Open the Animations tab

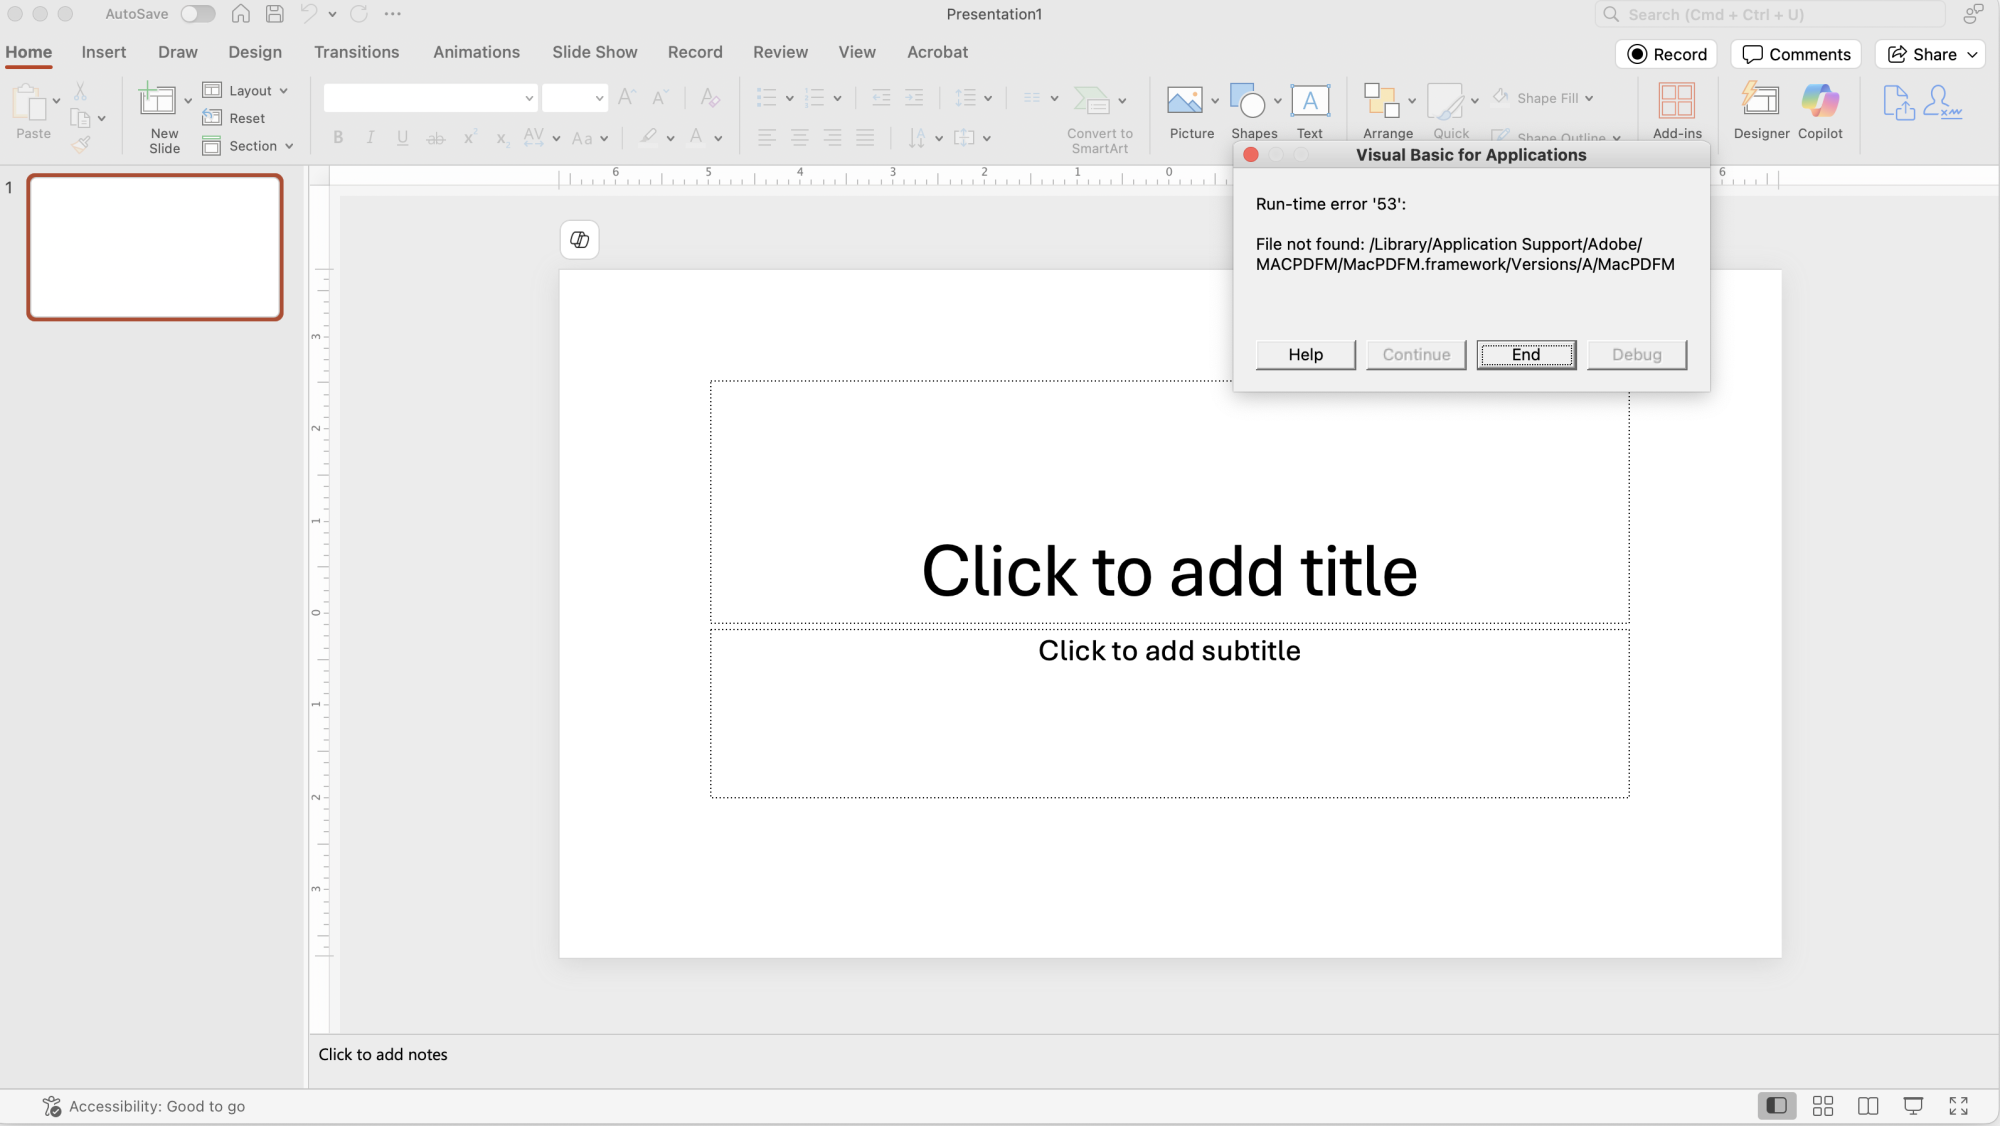476,52
